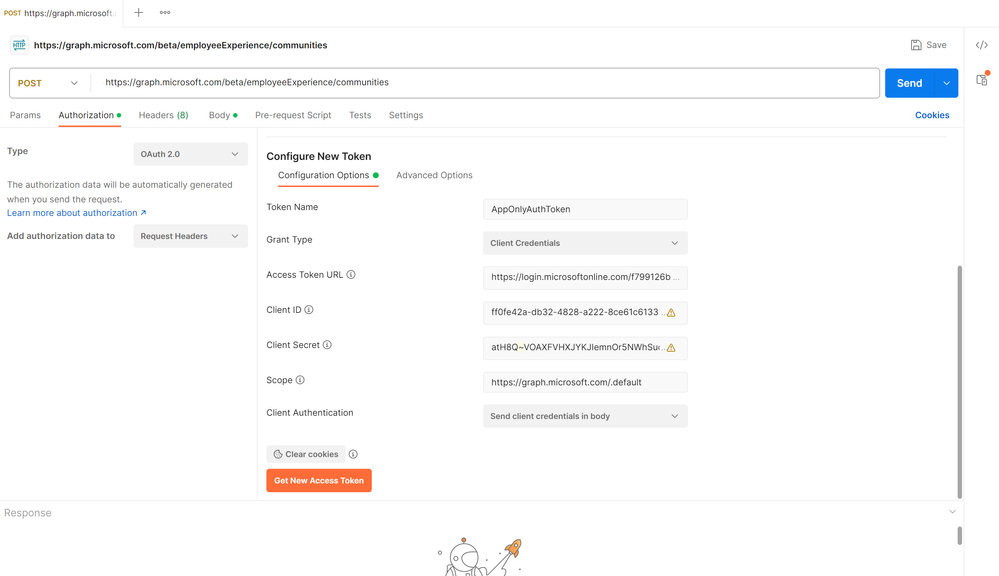Open the Request Headers dropdown
The image size is (999, 576).
tap(190, 236)
